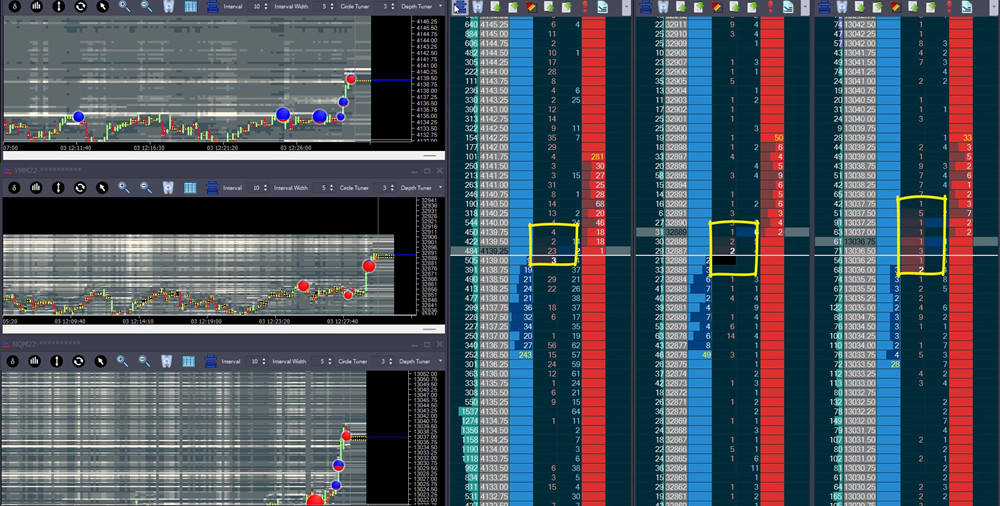Screen dimensions: 1000x506
Task: Zoom in on the YMM22 chart
Action: click(124, 188)
